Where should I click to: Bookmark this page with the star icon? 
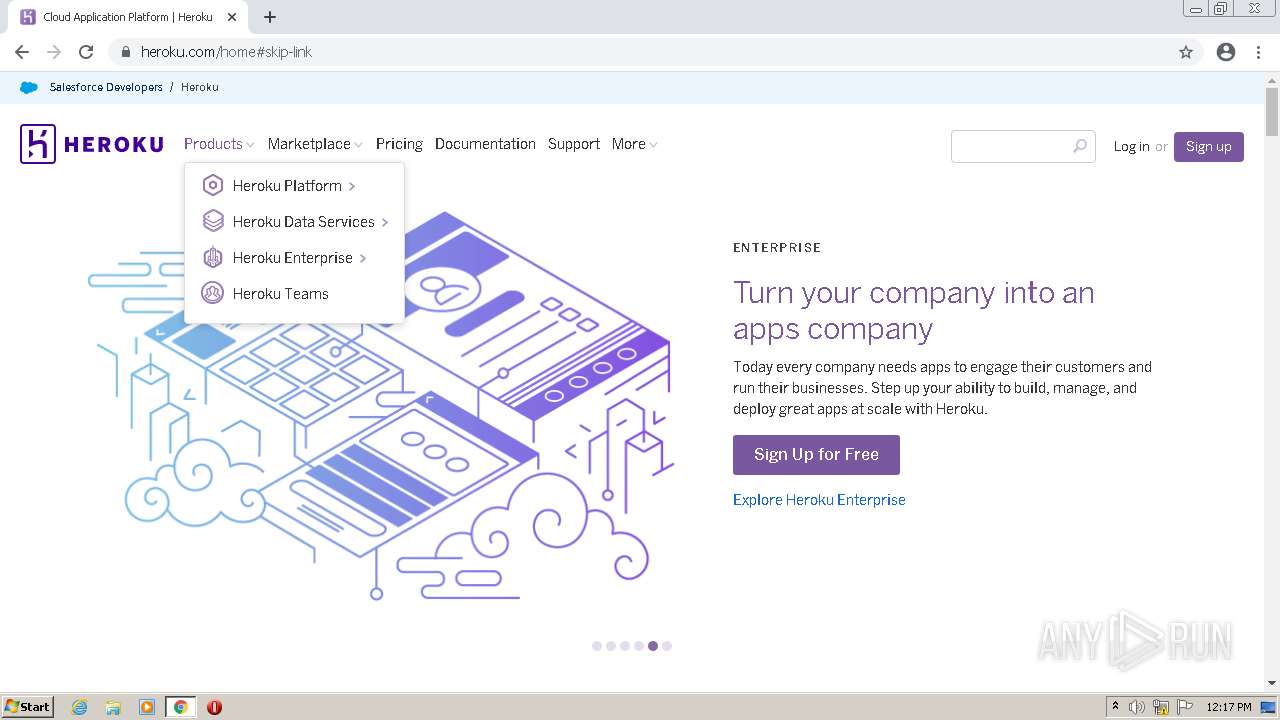pos(1186,52)
